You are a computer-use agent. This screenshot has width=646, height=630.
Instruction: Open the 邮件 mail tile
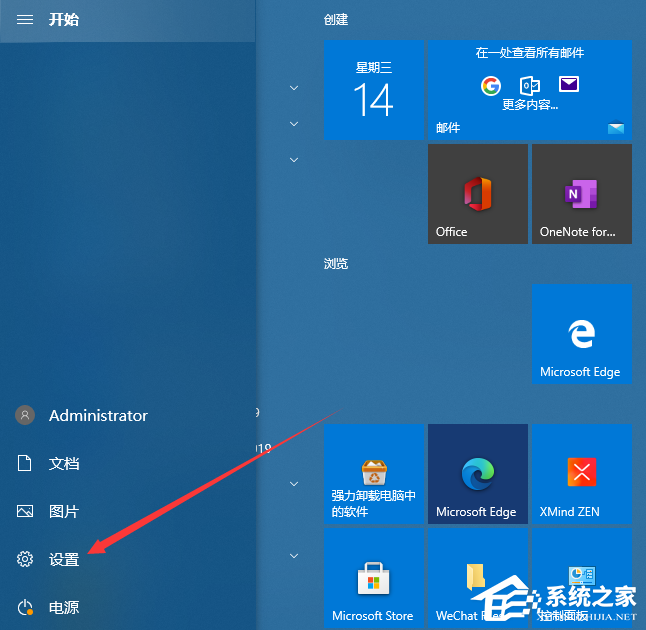529,90
